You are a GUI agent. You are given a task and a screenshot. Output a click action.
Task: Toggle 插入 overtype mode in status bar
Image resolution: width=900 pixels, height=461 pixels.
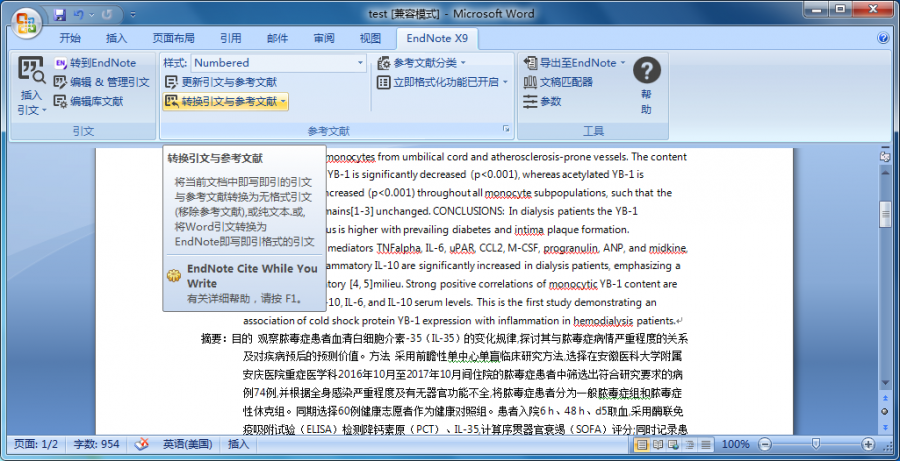tap(238, 444)
